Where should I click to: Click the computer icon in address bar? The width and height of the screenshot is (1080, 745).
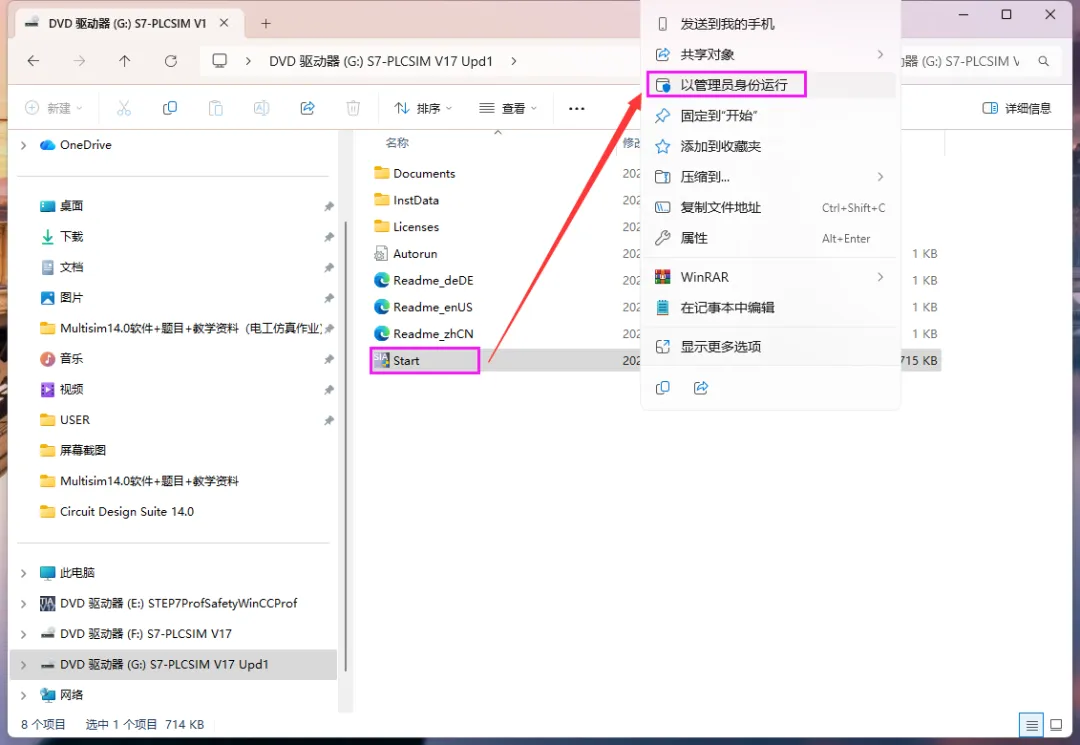[219, 61]
